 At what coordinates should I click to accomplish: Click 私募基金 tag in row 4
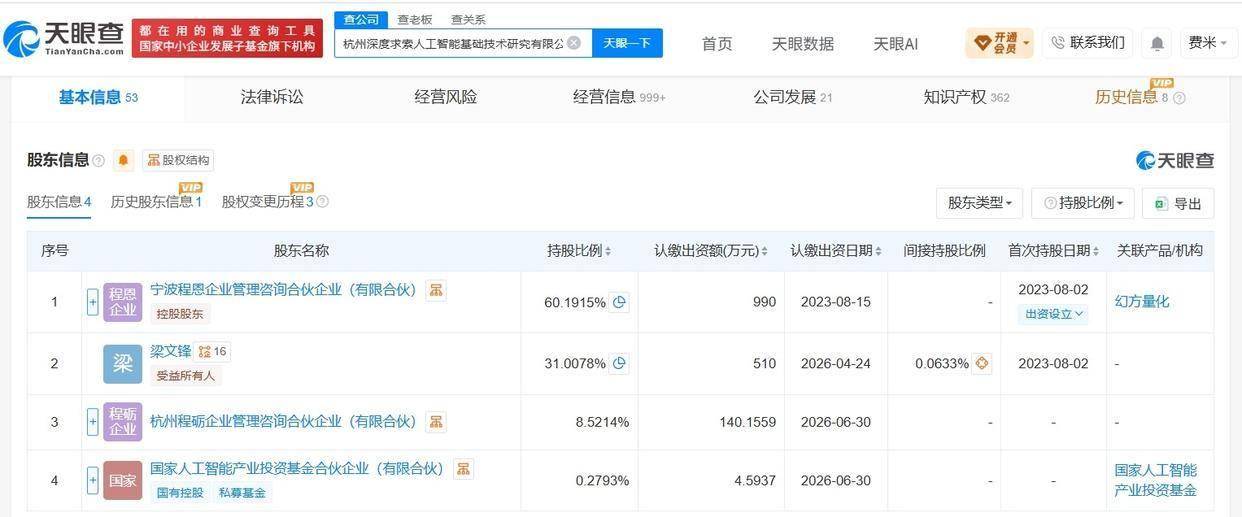(243, 493)
